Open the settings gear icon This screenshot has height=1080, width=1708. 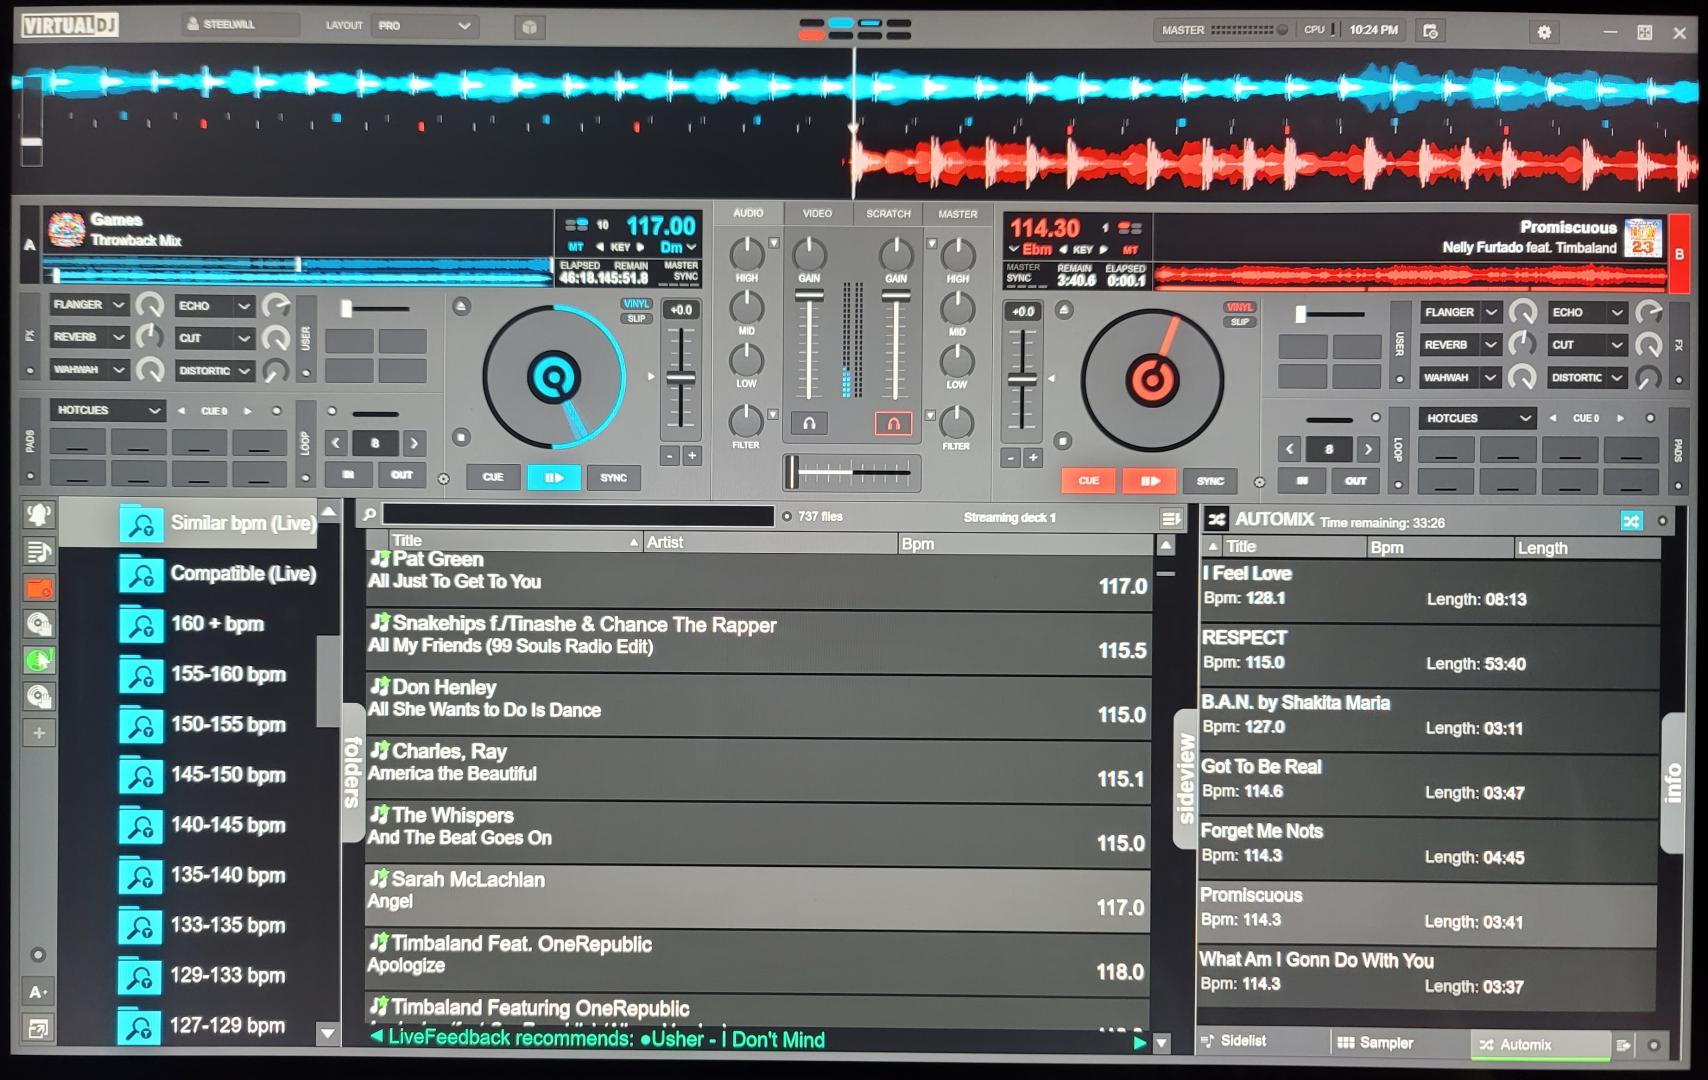click(1544, 32)
